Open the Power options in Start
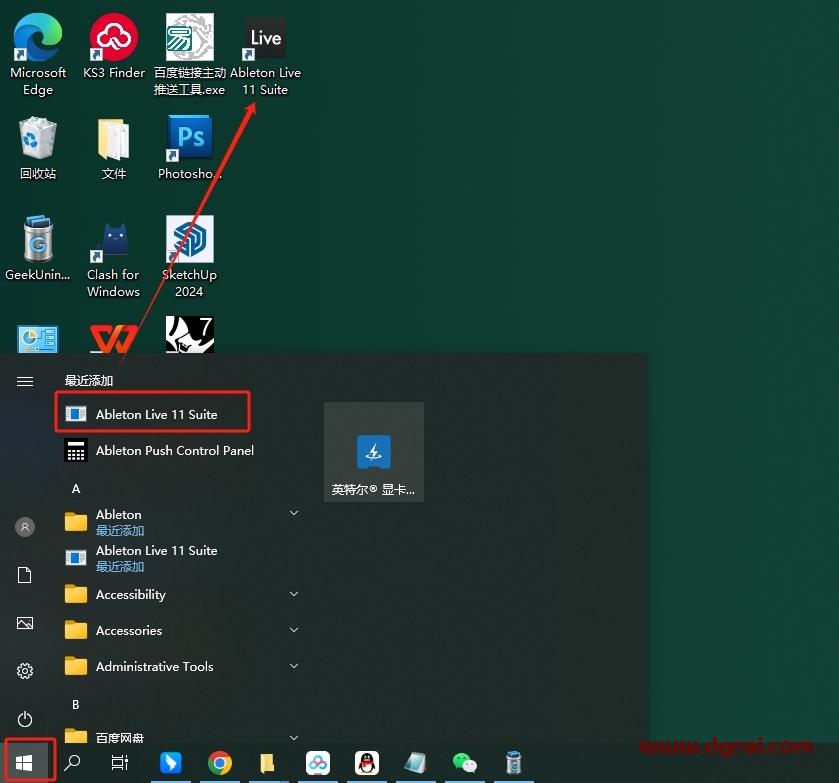 [x=25, y=719]
